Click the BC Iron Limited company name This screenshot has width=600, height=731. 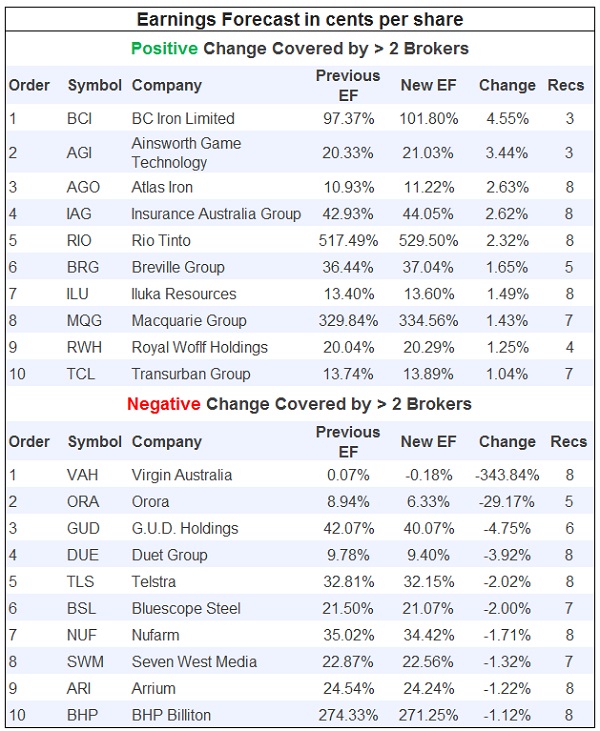(x=183, y=119)
